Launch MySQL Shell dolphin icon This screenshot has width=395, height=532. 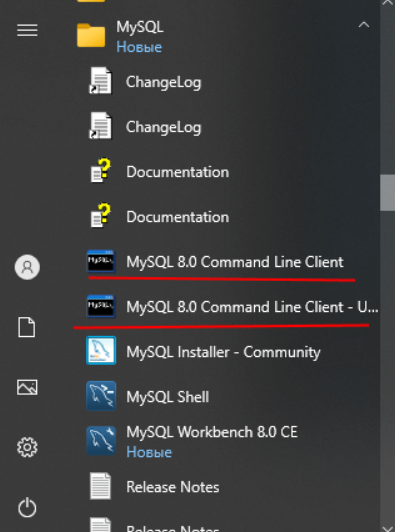click(101, 396)
